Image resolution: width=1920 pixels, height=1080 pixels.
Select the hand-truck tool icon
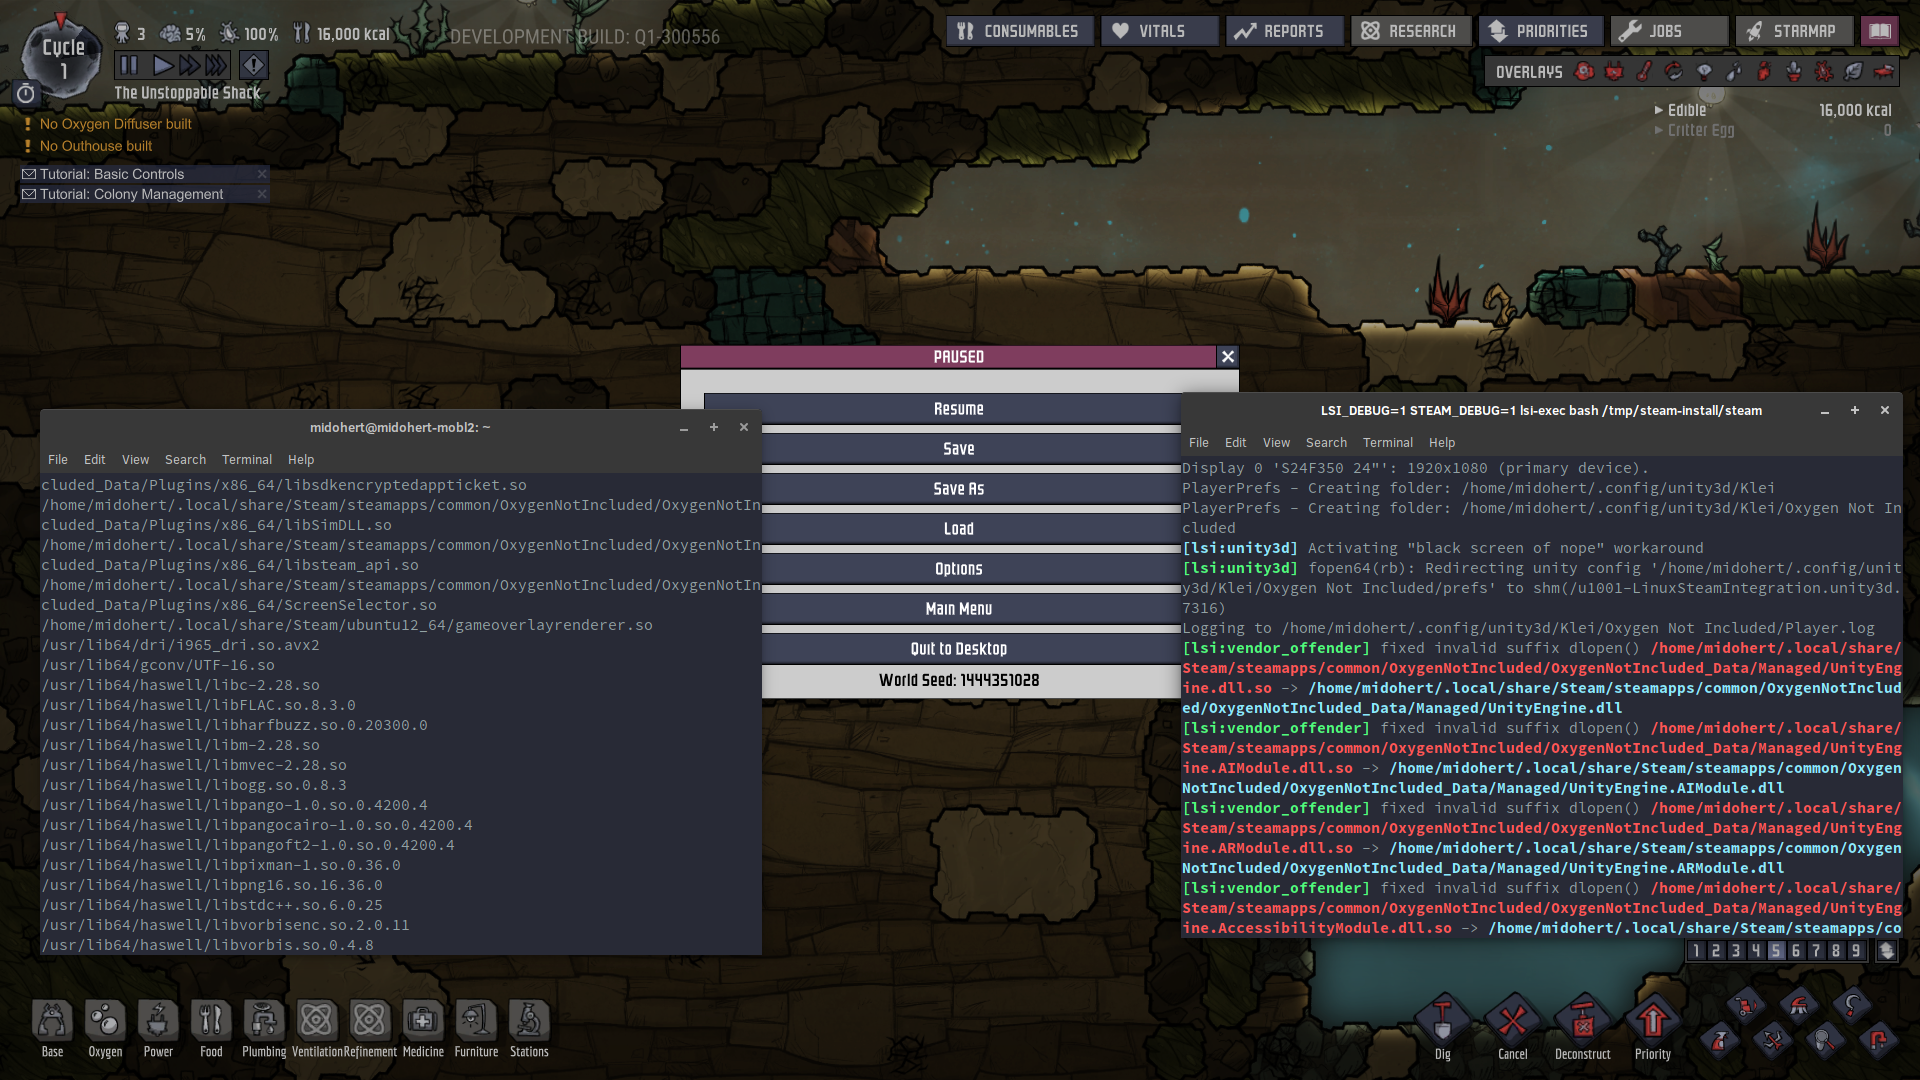click(x=1746, y=1005)
